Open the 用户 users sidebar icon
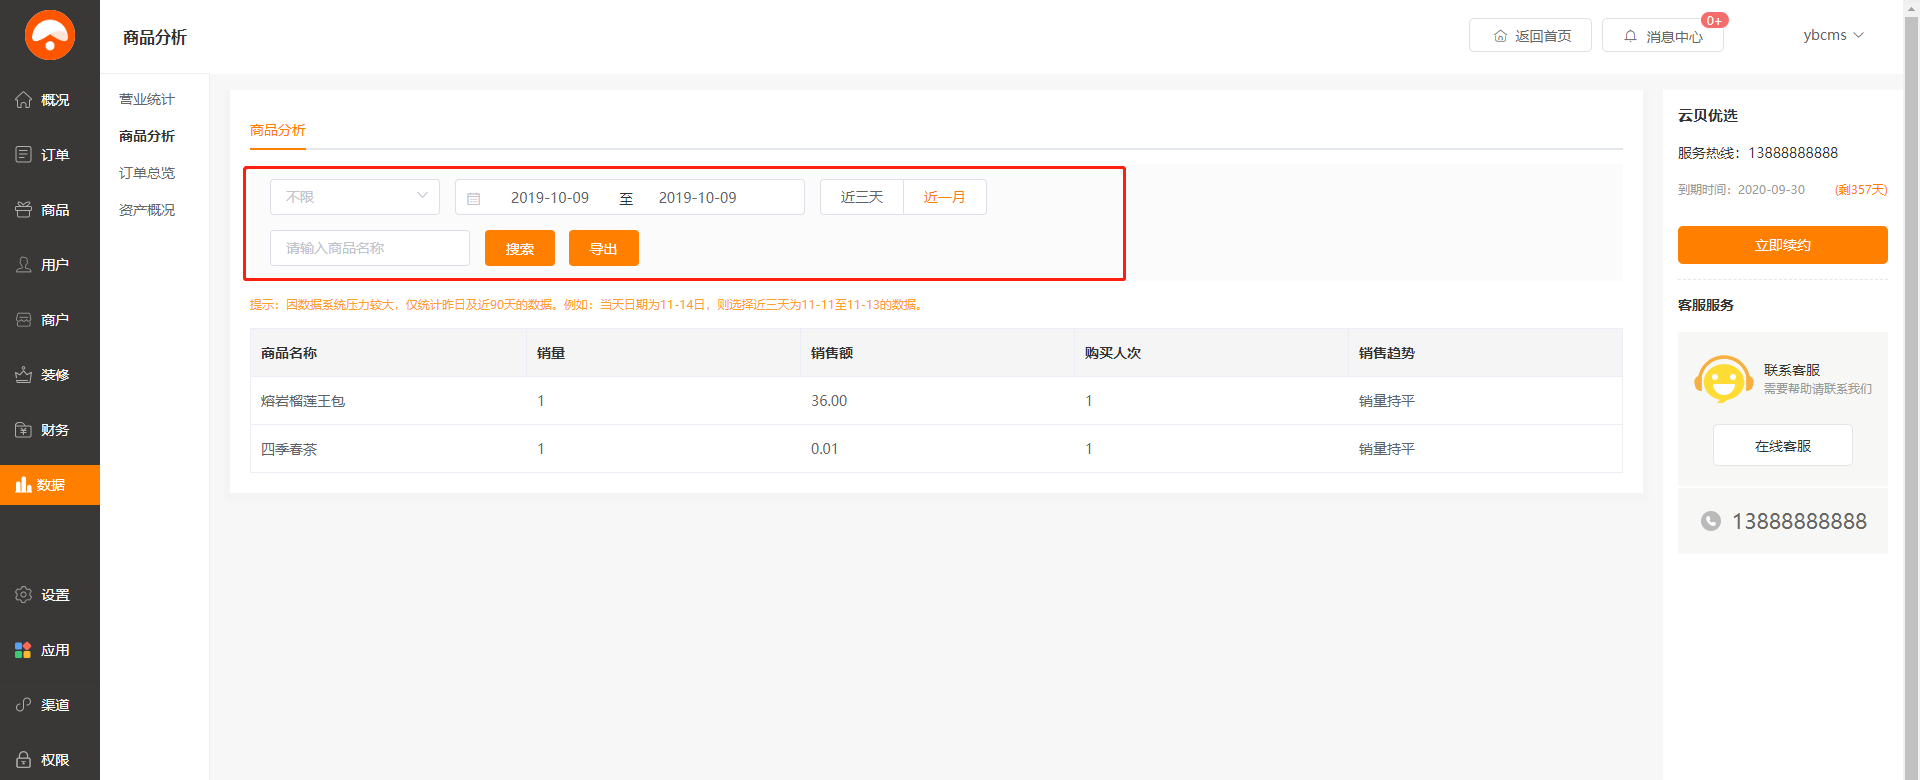Screen dimensions: 1920x780 click(24, 265)
